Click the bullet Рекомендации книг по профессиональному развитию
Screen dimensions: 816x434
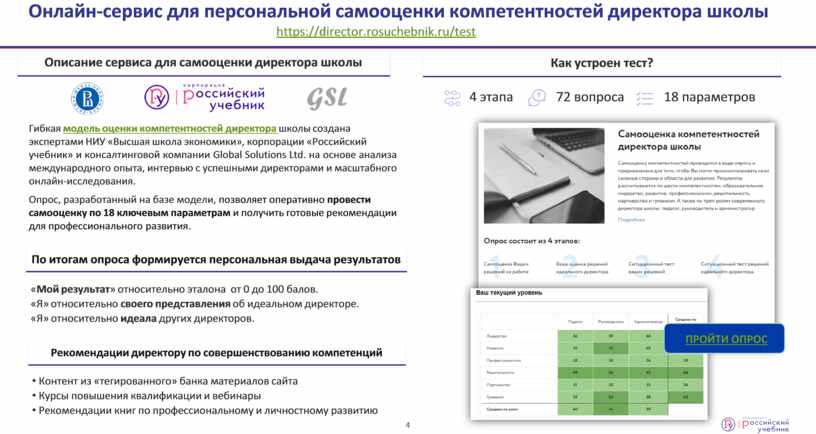205,411
